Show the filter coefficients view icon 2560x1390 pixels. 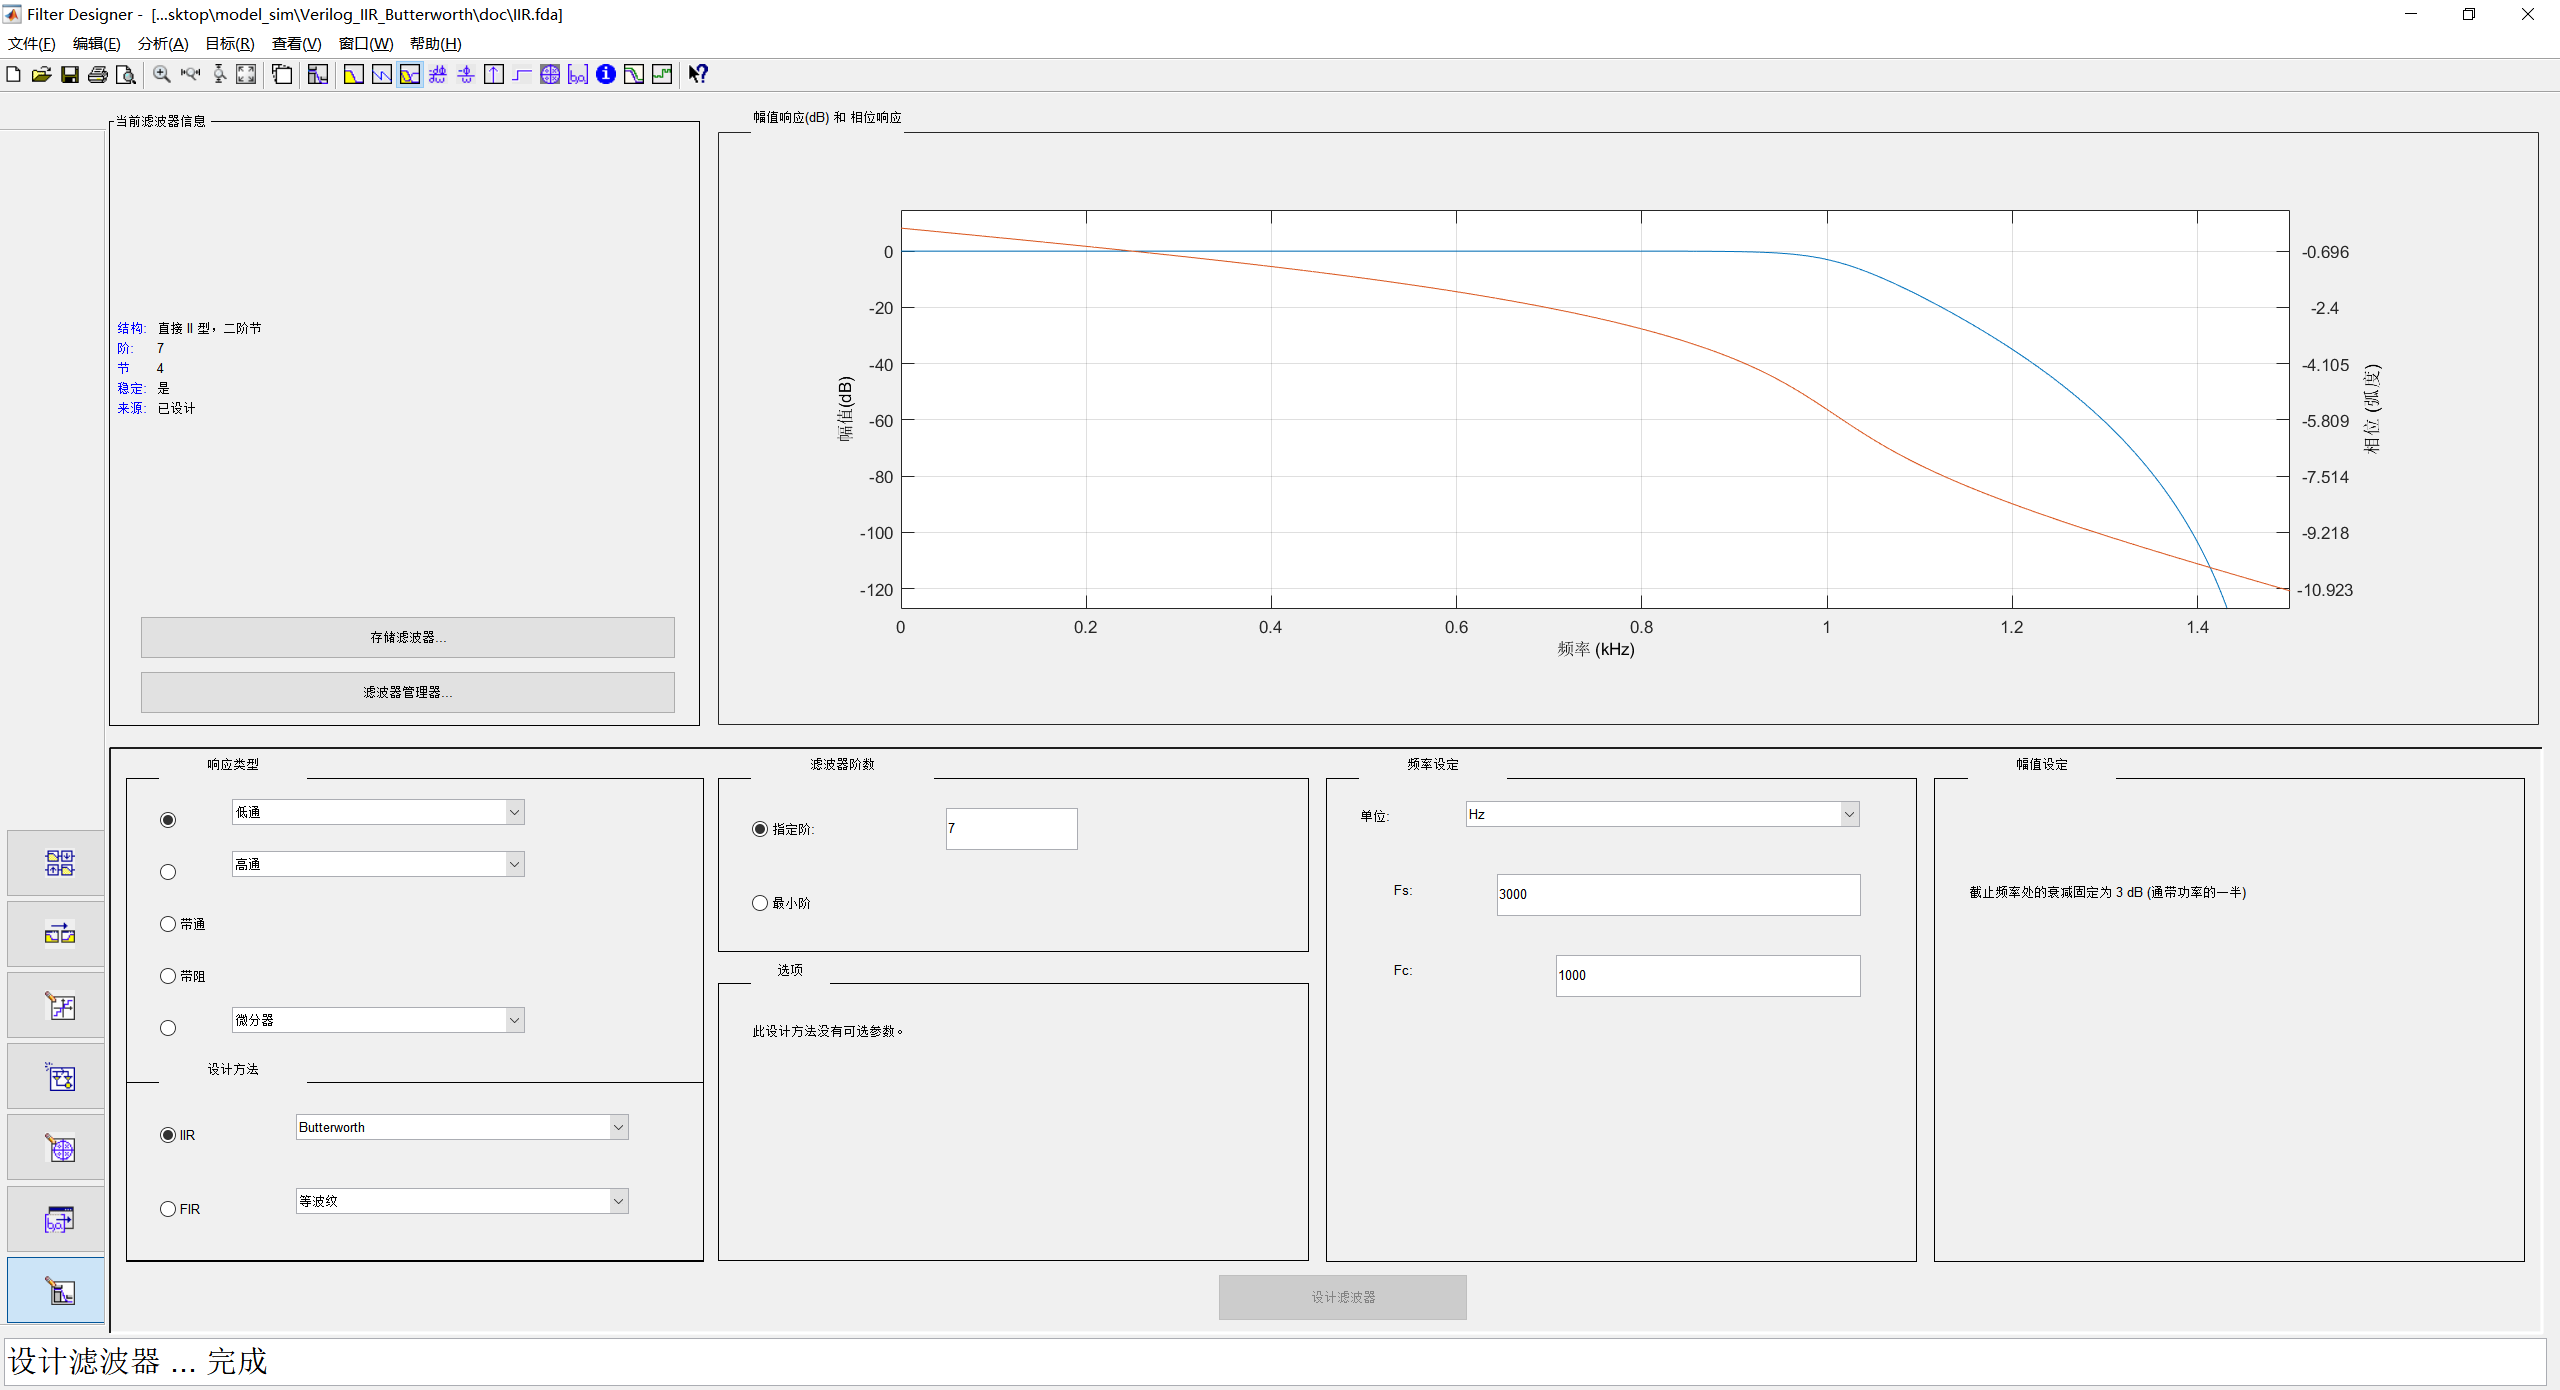tap(578, 75)
